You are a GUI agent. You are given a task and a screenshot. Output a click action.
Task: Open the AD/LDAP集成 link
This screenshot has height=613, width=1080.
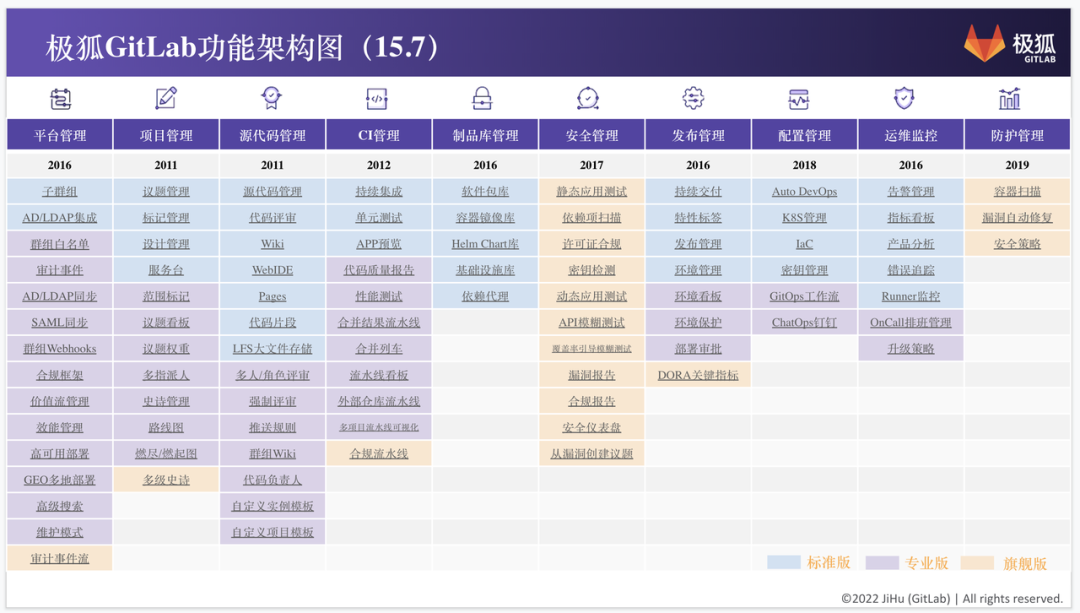60,218
